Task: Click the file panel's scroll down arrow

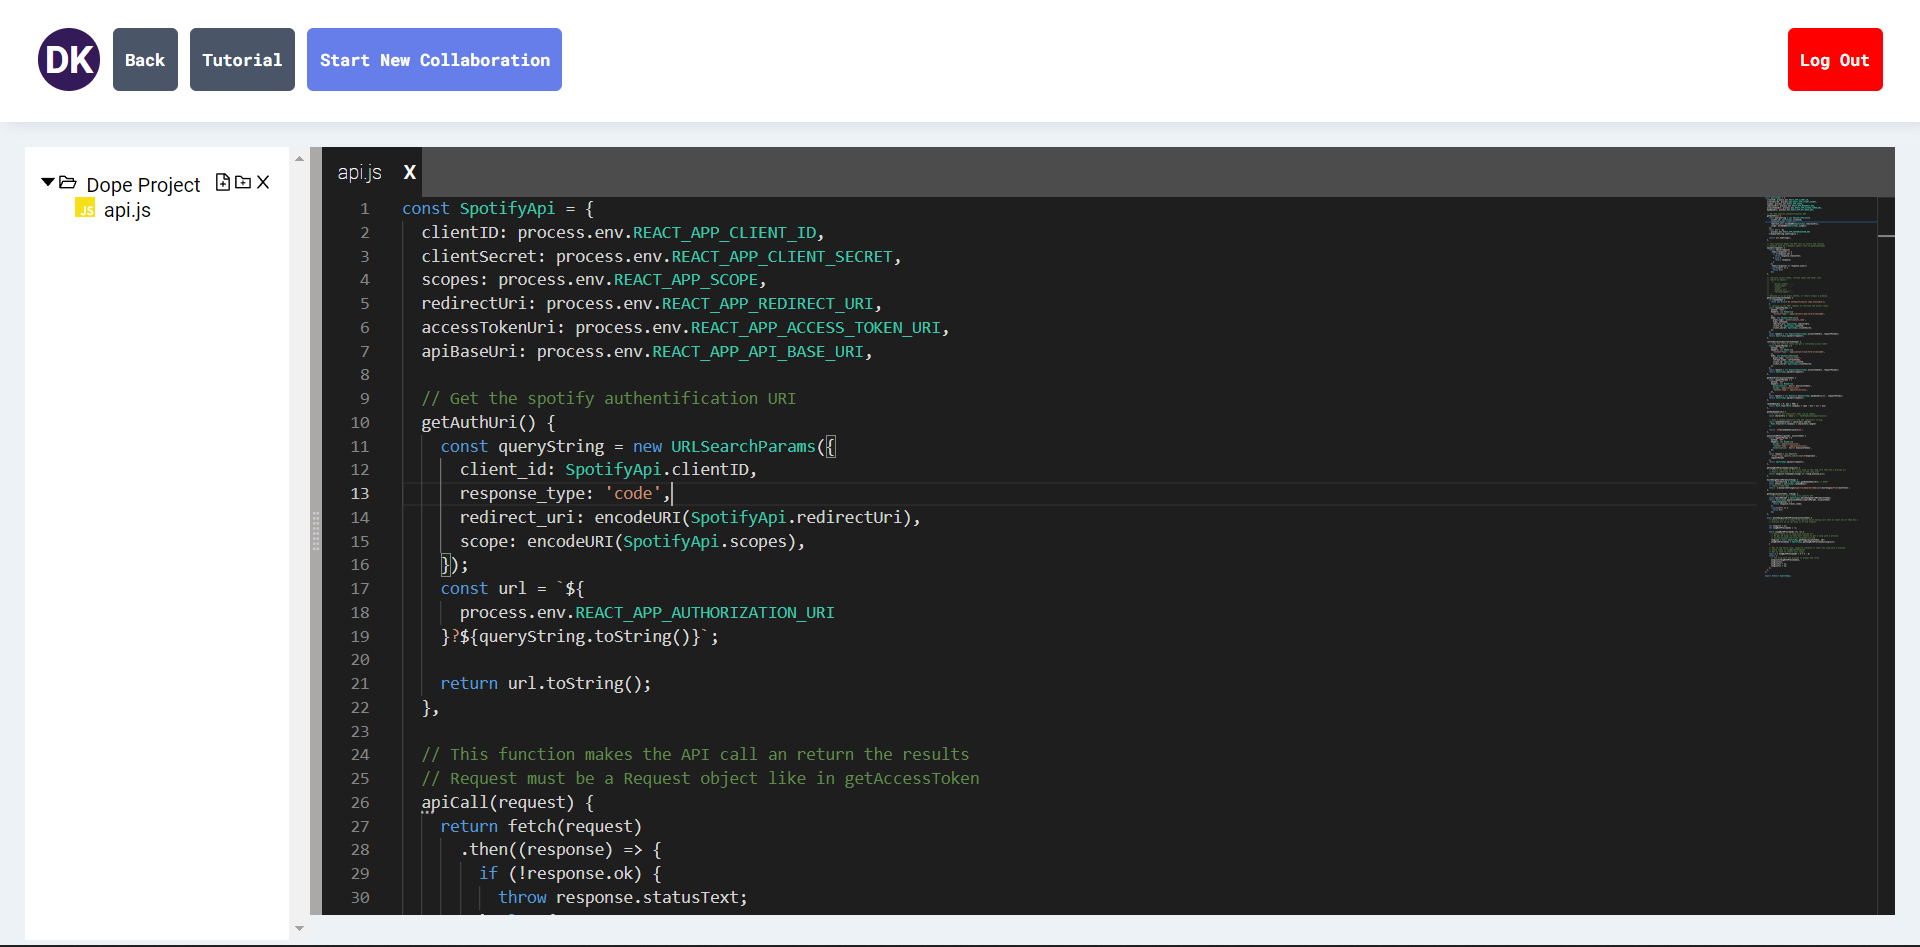Action: (299, 929)
